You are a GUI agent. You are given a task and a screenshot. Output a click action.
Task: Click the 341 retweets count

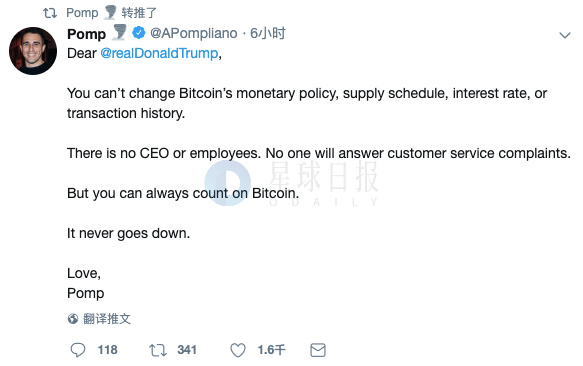(x=187, y=350)
